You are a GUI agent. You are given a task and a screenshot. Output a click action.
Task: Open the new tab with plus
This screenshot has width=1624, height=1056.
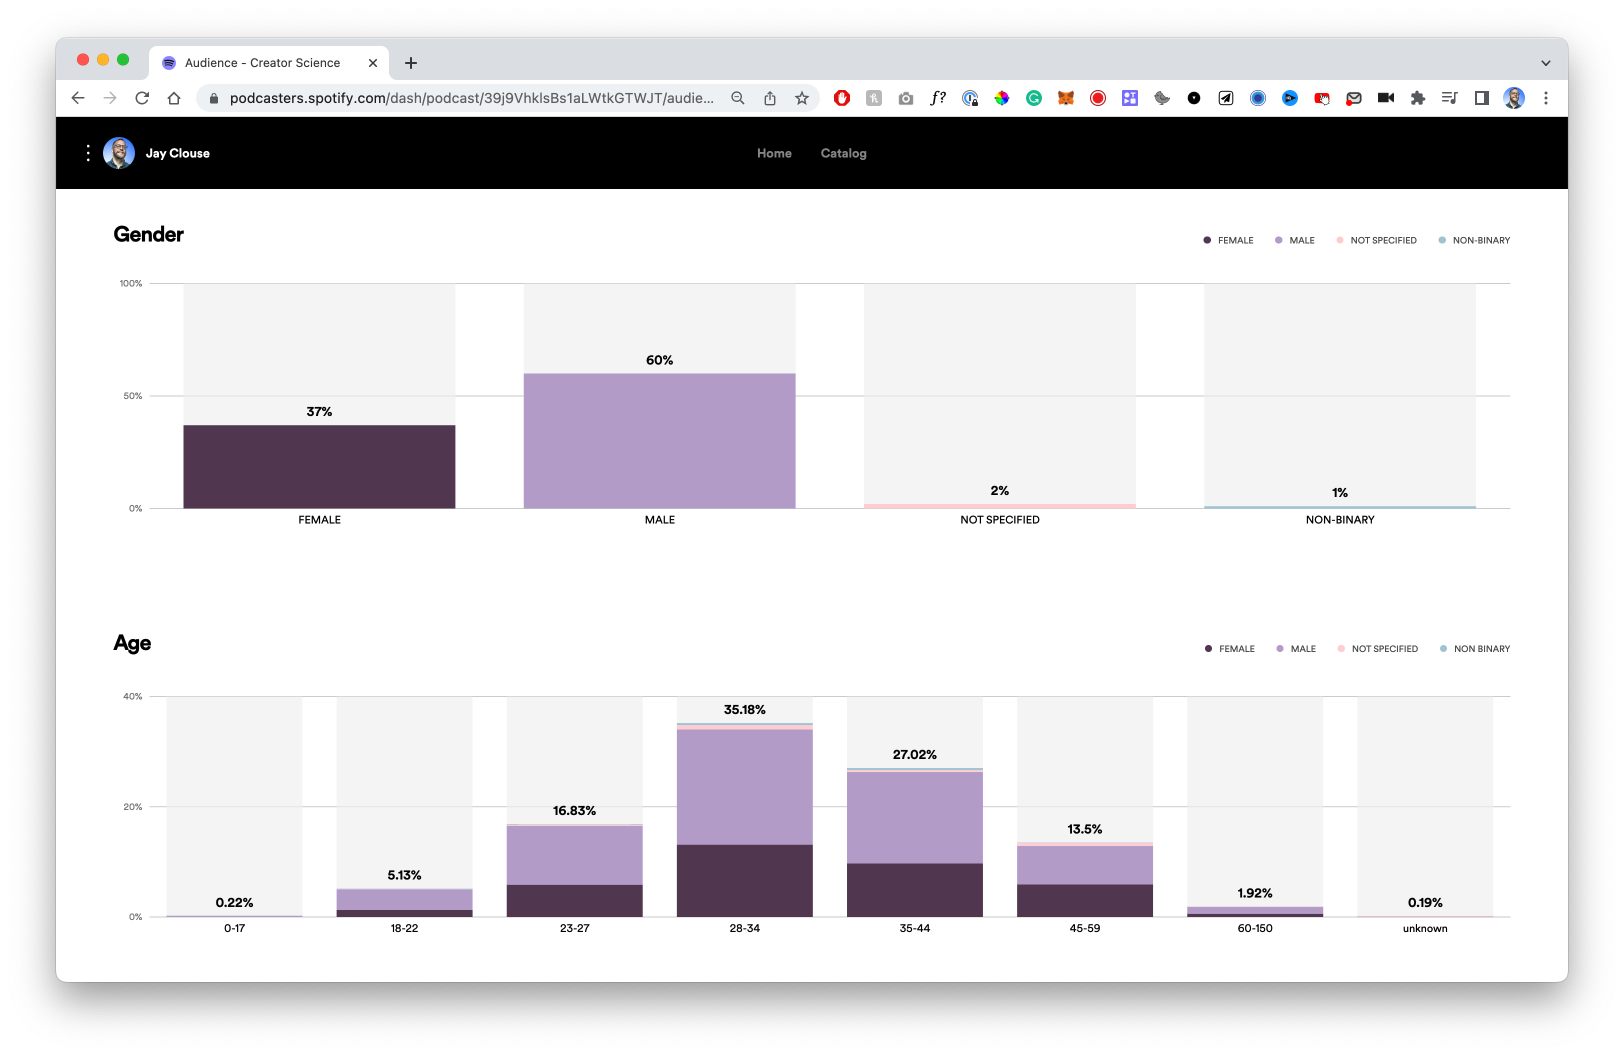tap(411, 63)
